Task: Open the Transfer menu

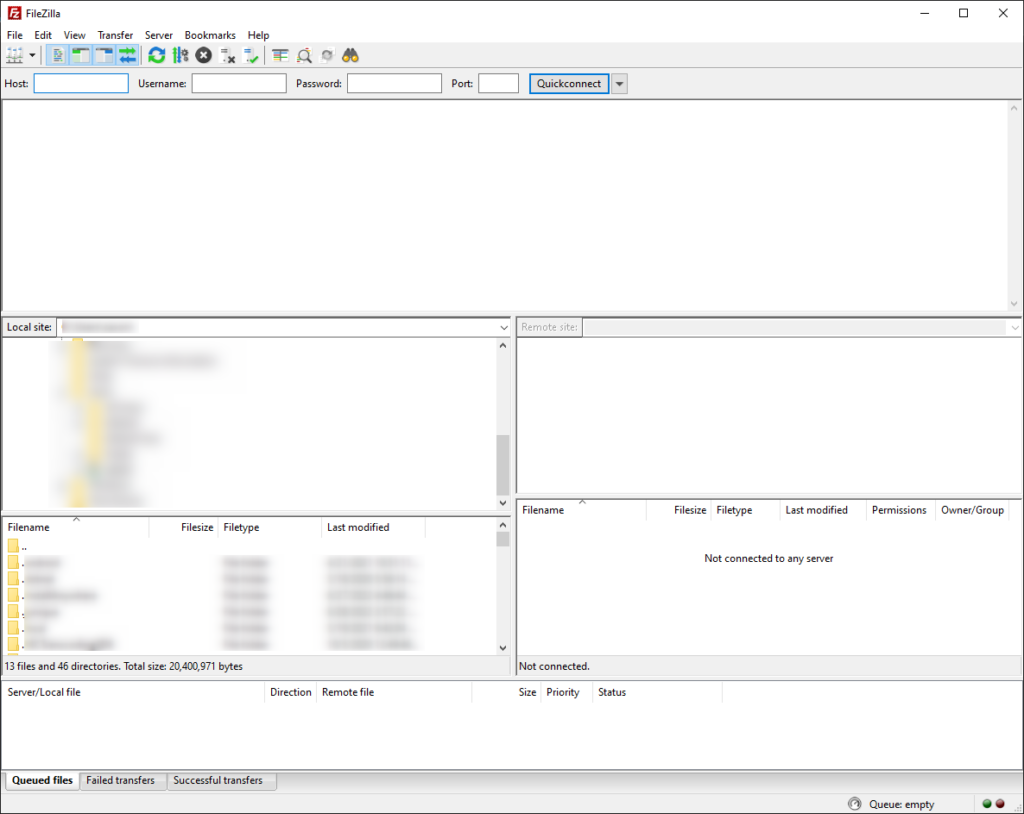Action: [116, 35]
